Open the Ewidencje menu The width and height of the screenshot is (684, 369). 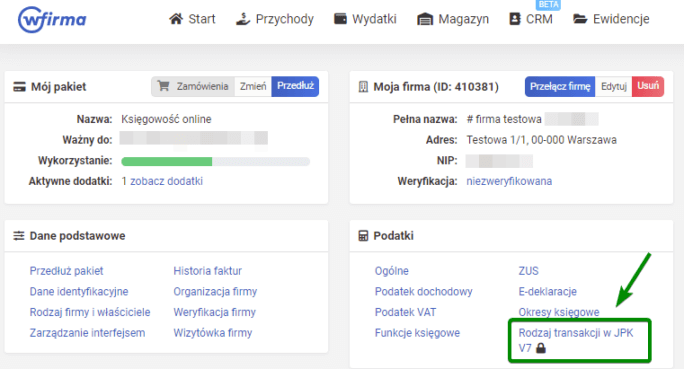tap(611, 19)
